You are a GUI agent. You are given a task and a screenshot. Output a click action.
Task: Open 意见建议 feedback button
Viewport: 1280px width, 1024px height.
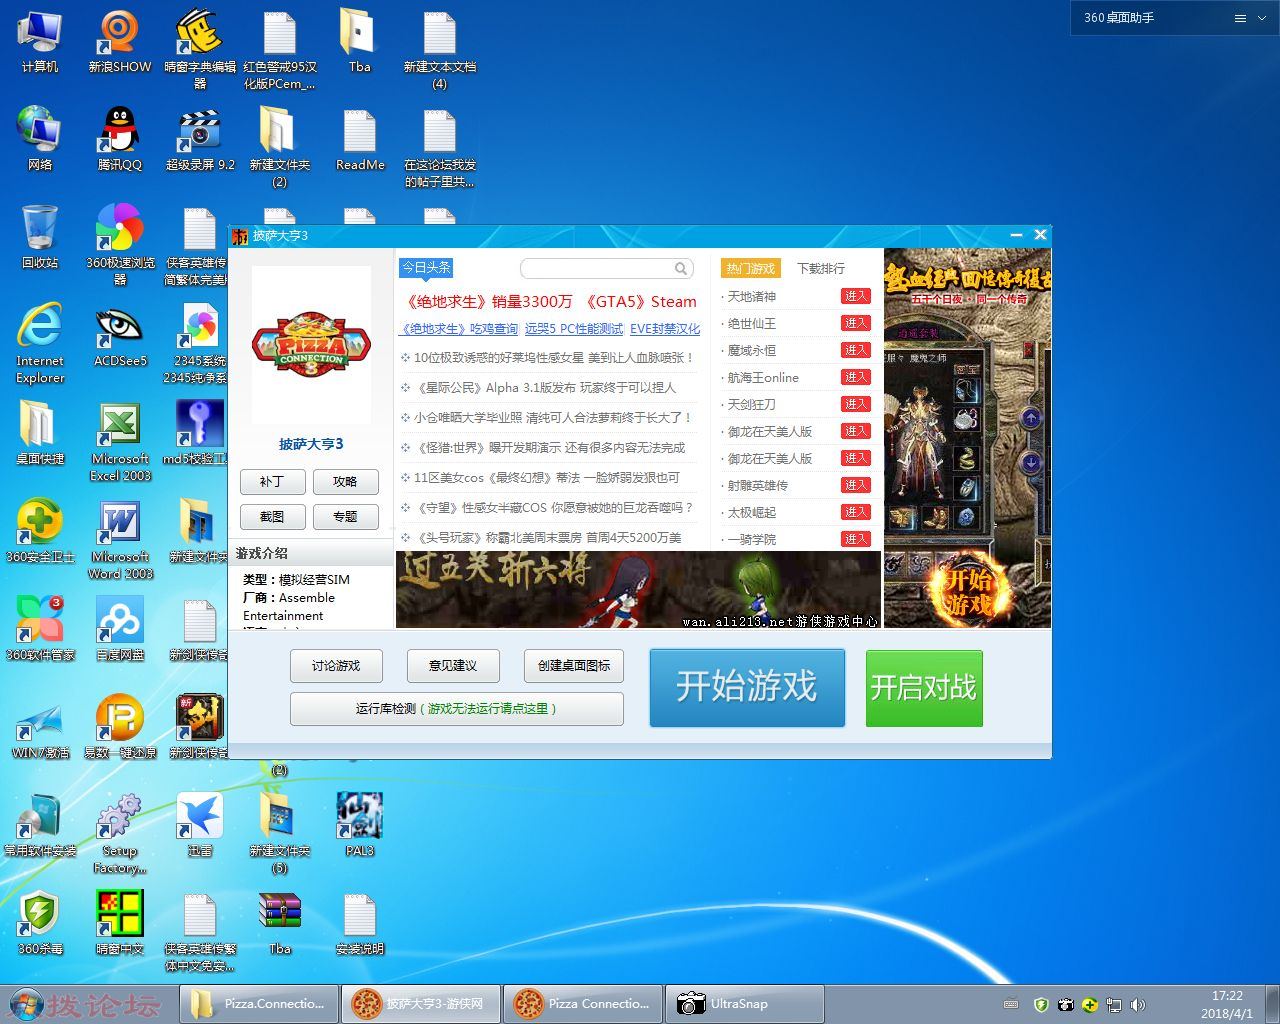[x=453, y=666]
